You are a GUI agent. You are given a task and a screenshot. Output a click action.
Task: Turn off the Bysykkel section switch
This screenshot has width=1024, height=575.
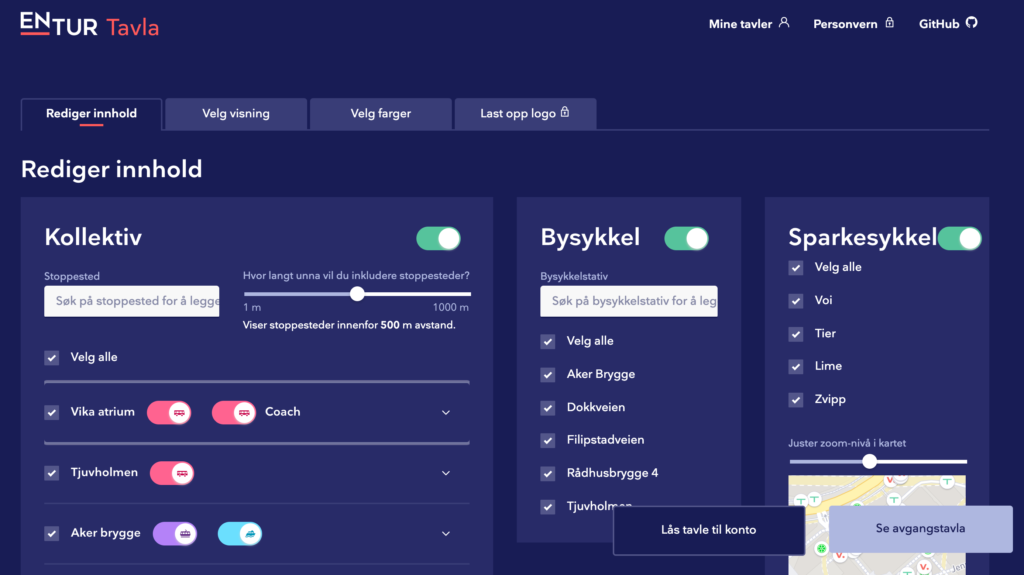click(686, 238)
